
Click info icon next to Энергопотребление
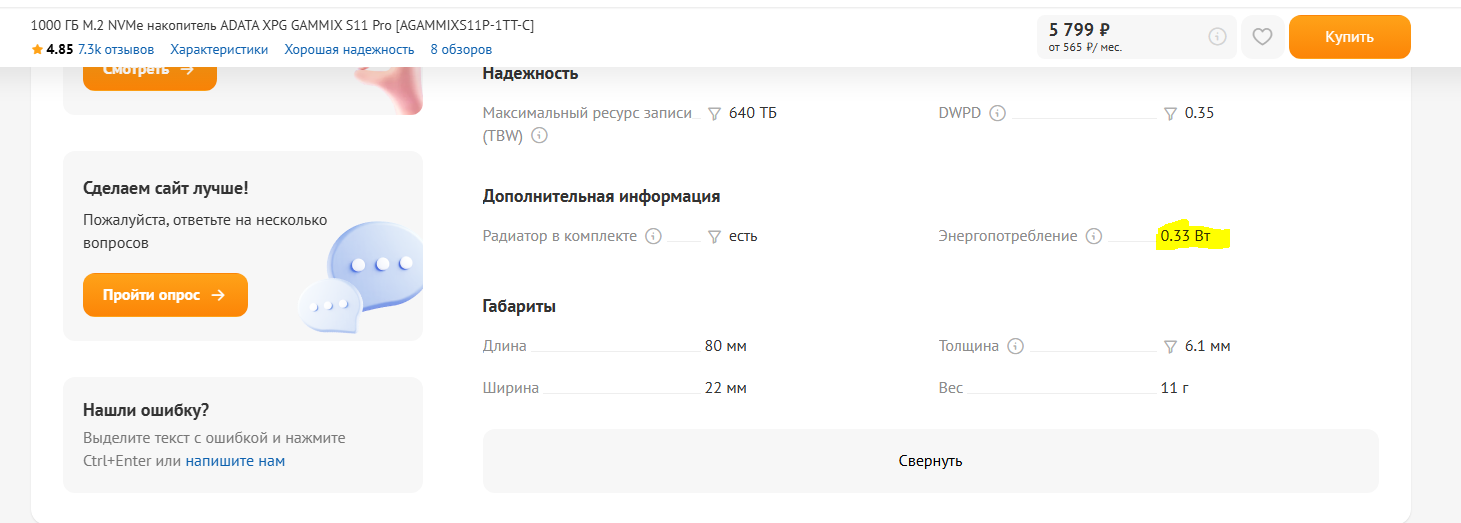(1094, 236)
